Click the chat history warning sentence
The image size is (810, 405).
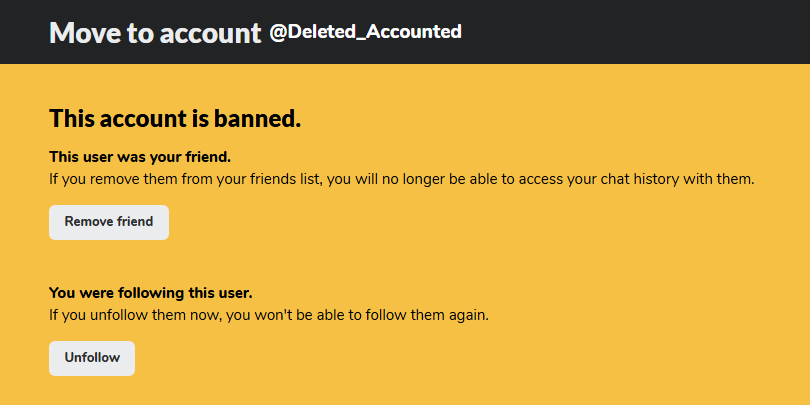[401, 179]
